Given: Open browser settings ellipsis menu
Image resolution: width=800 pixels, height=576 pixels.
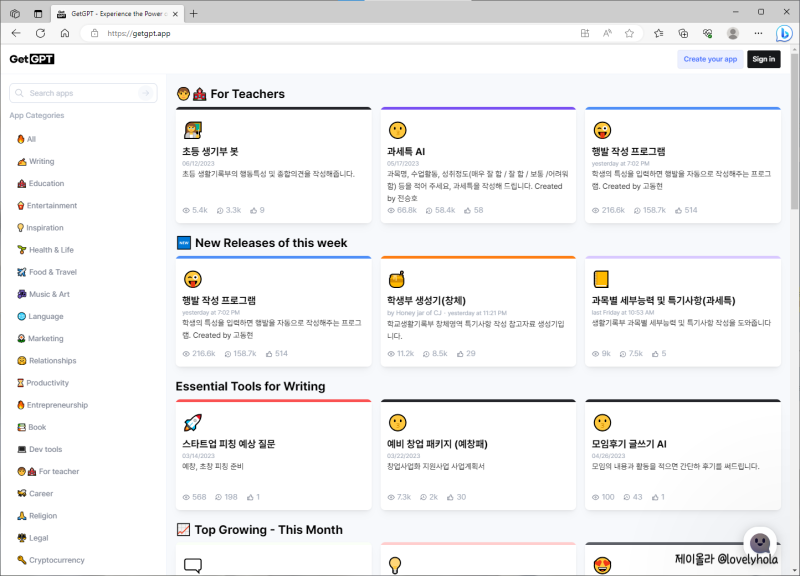Looking at the screenshot, I should 758,33.
